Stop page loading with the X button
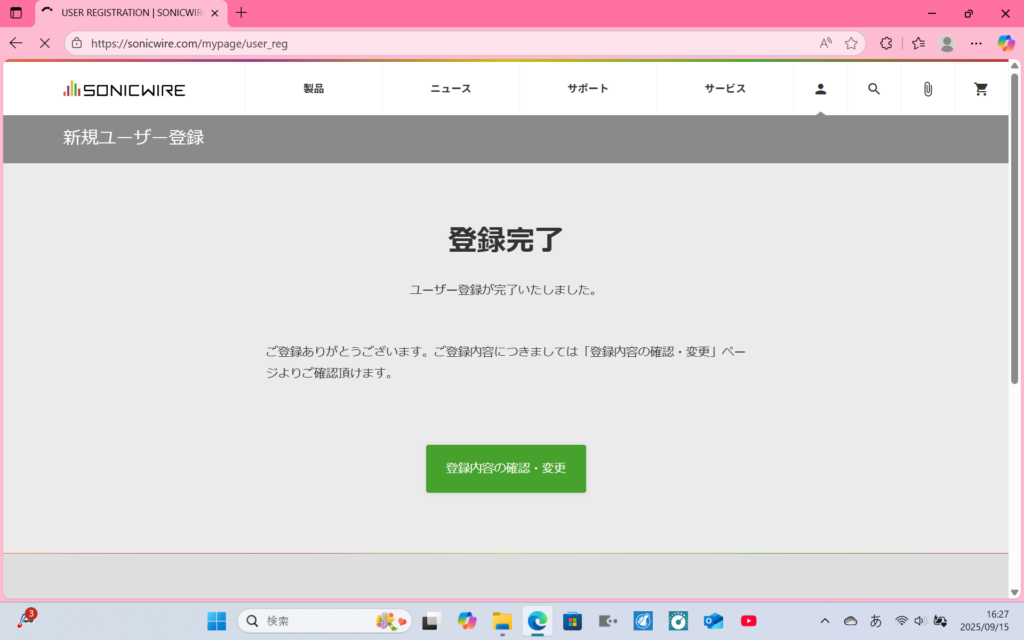1024x640 pixels. 44,43
